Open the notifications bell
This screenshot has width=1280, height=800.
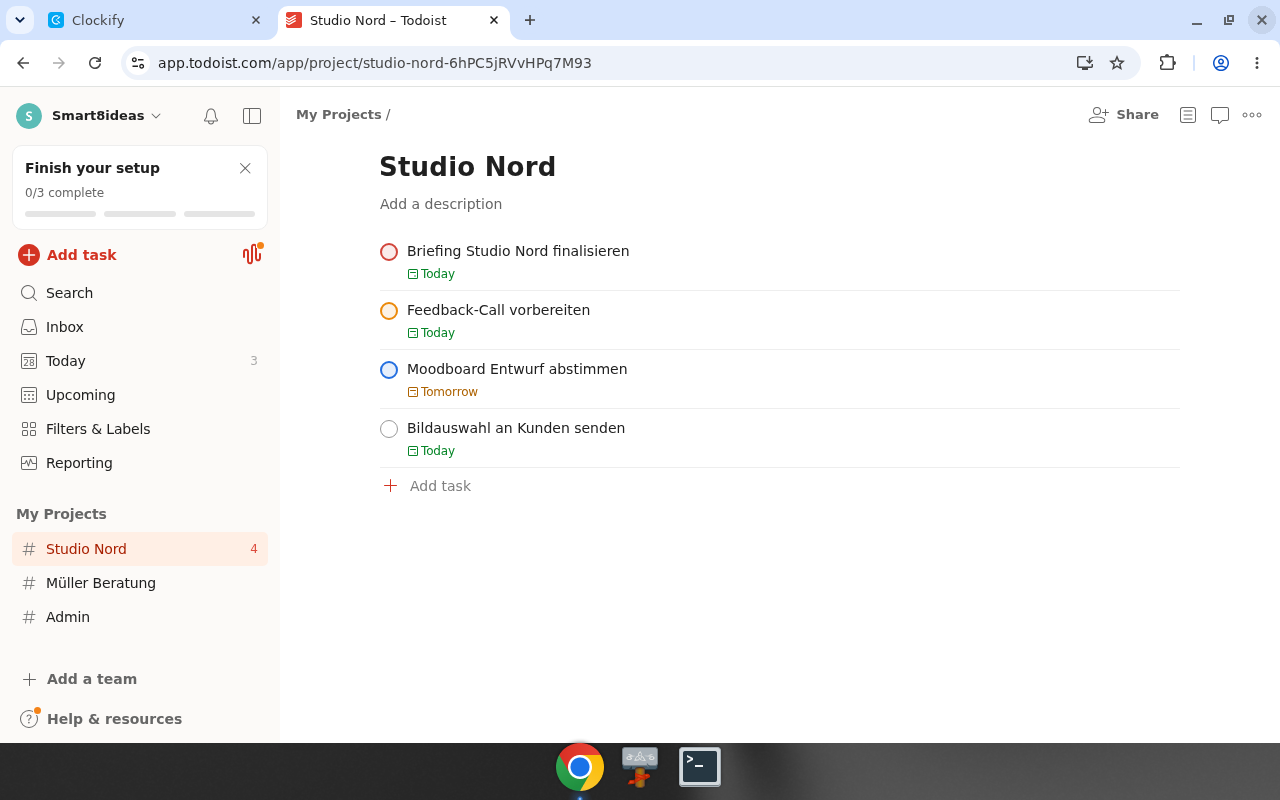[211, 116]
